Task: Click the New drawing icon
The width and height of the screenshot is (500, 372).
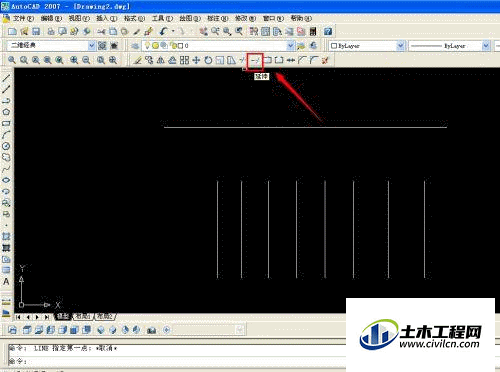Action: coord(12,32)
